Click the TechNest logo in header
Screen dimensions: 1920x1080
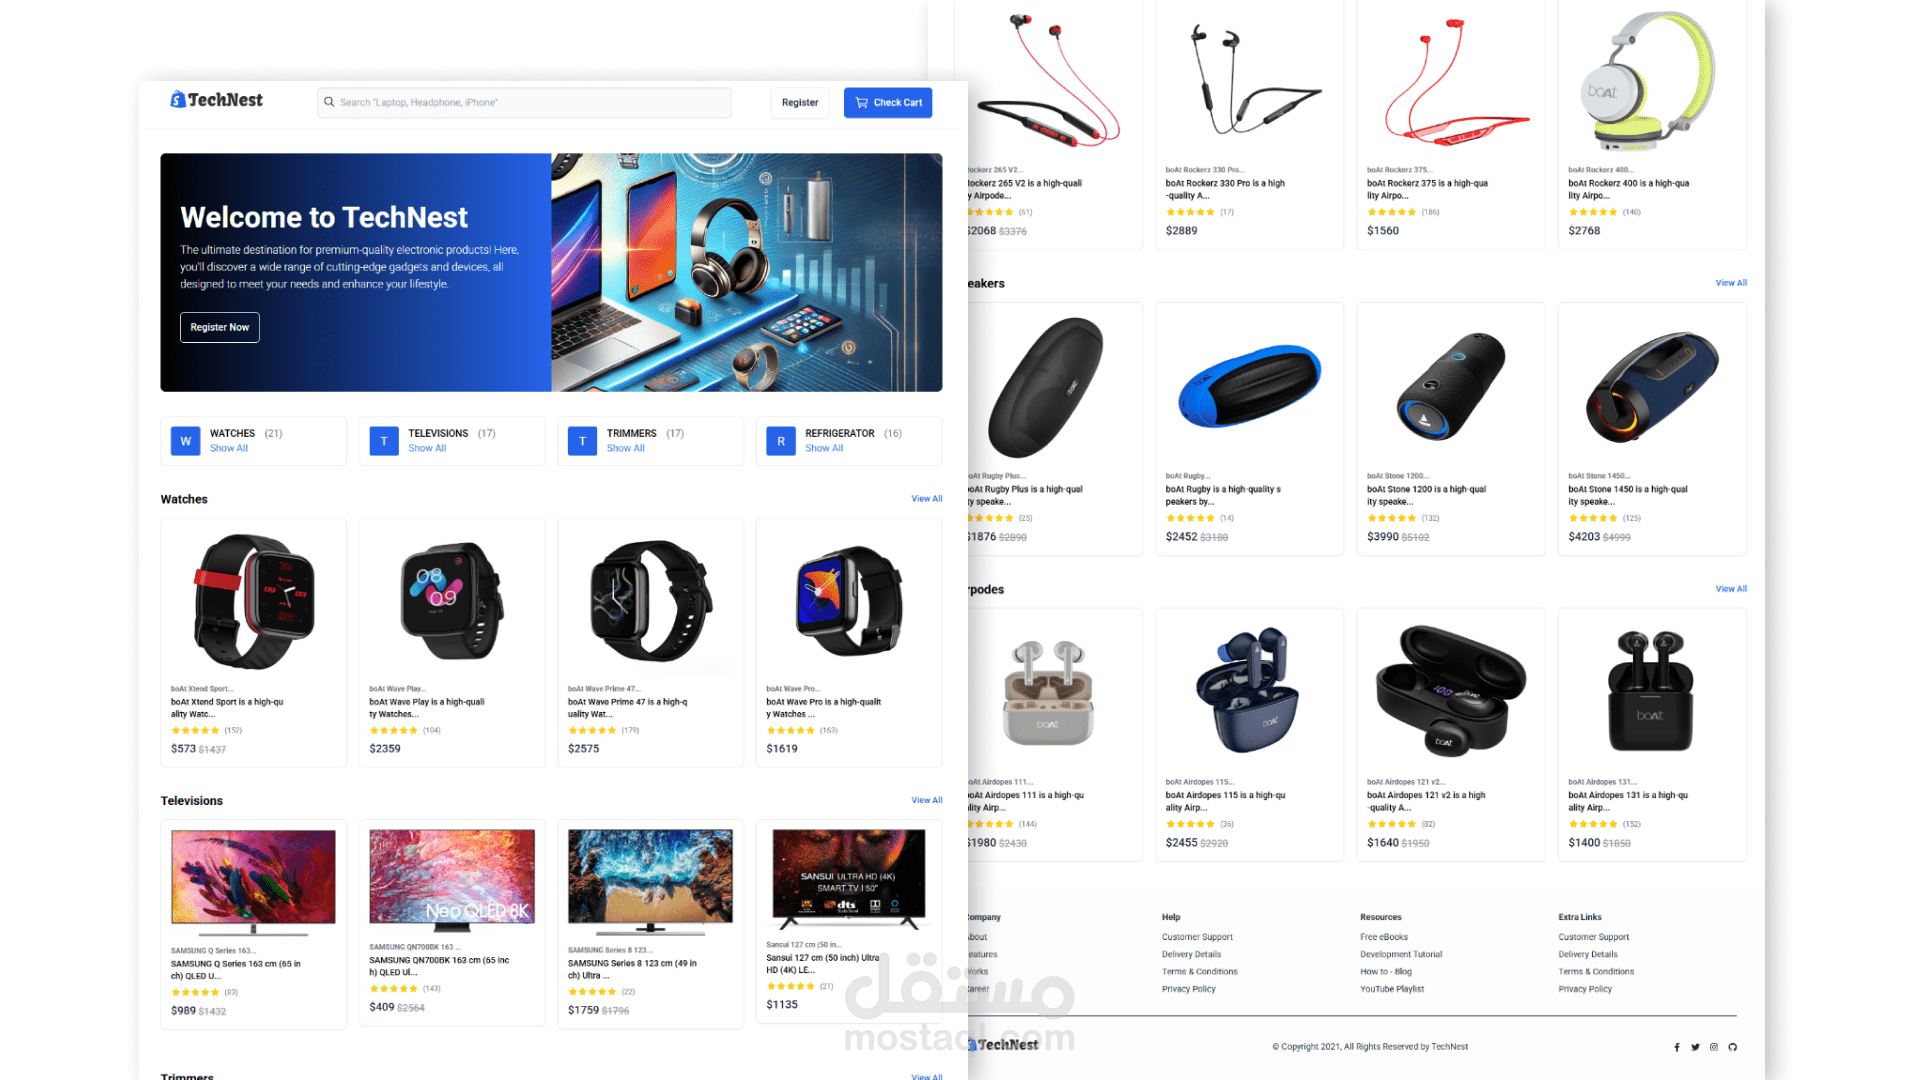click(216, 100)
